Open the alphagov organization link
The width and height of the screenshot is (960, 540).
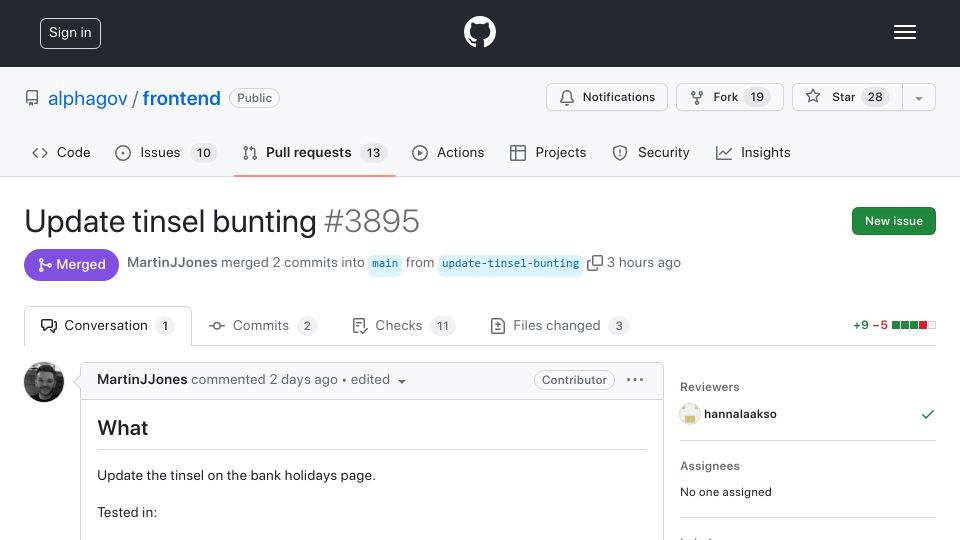[x=88, y=98]
